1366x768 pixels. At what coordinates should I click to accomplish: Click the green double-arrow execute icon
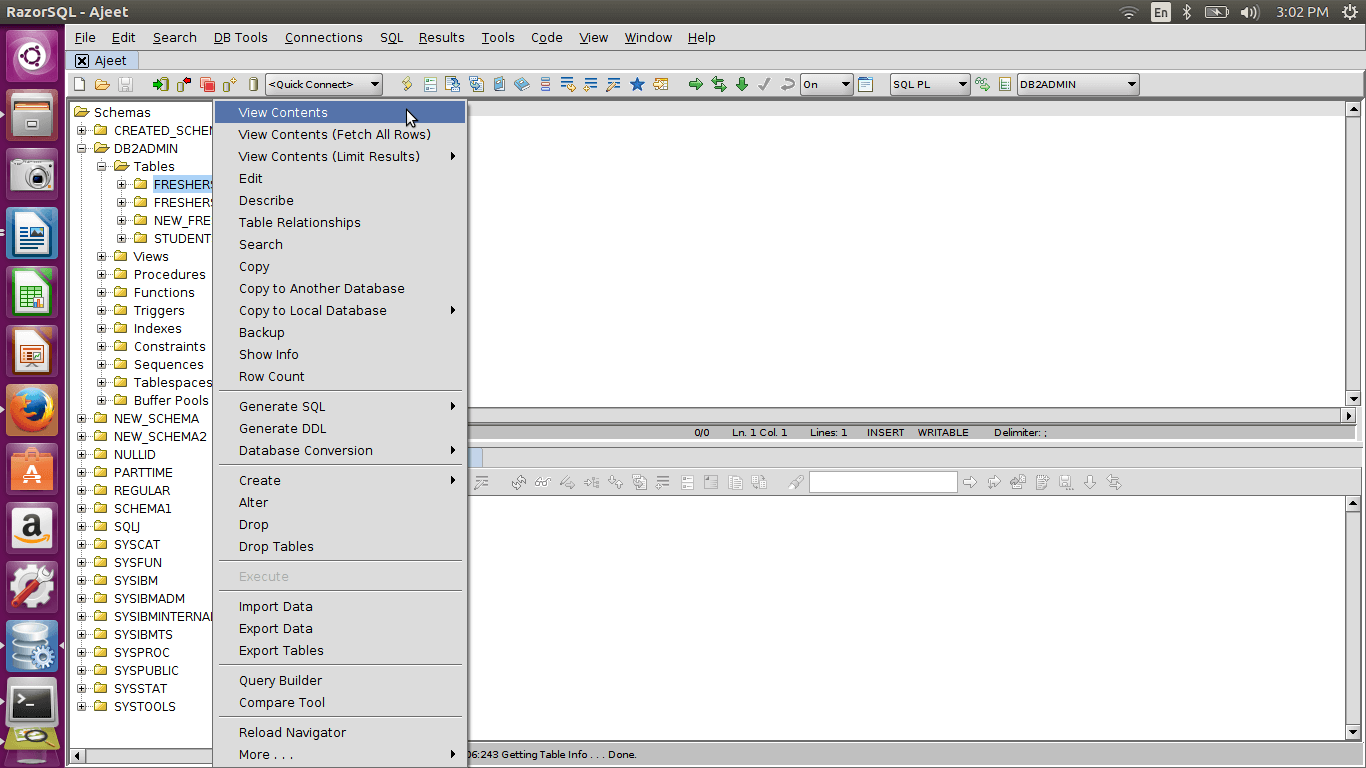(x=719, y=85)
